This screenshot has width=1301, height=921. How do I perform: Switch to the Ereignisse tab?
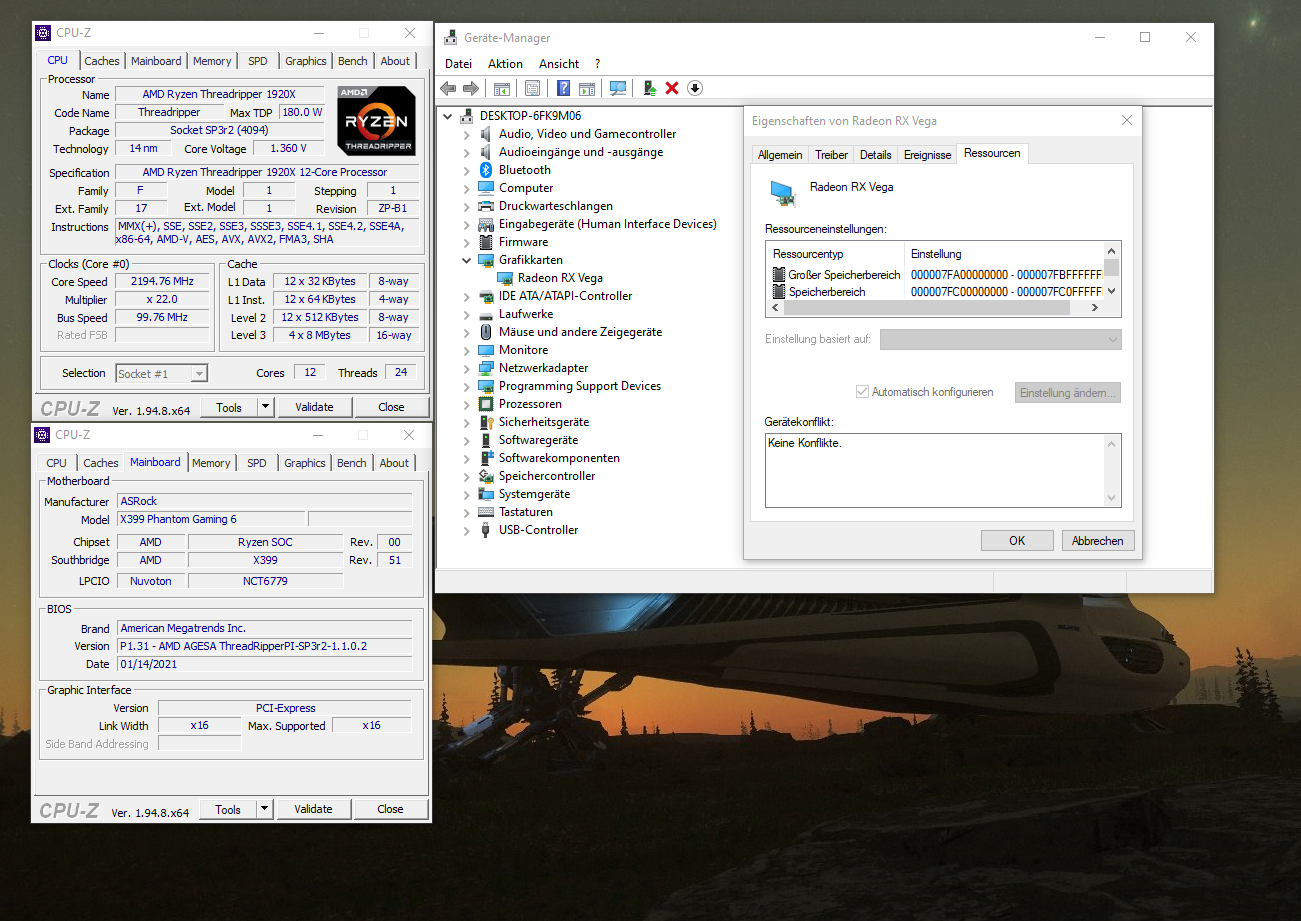pos(927,155)
